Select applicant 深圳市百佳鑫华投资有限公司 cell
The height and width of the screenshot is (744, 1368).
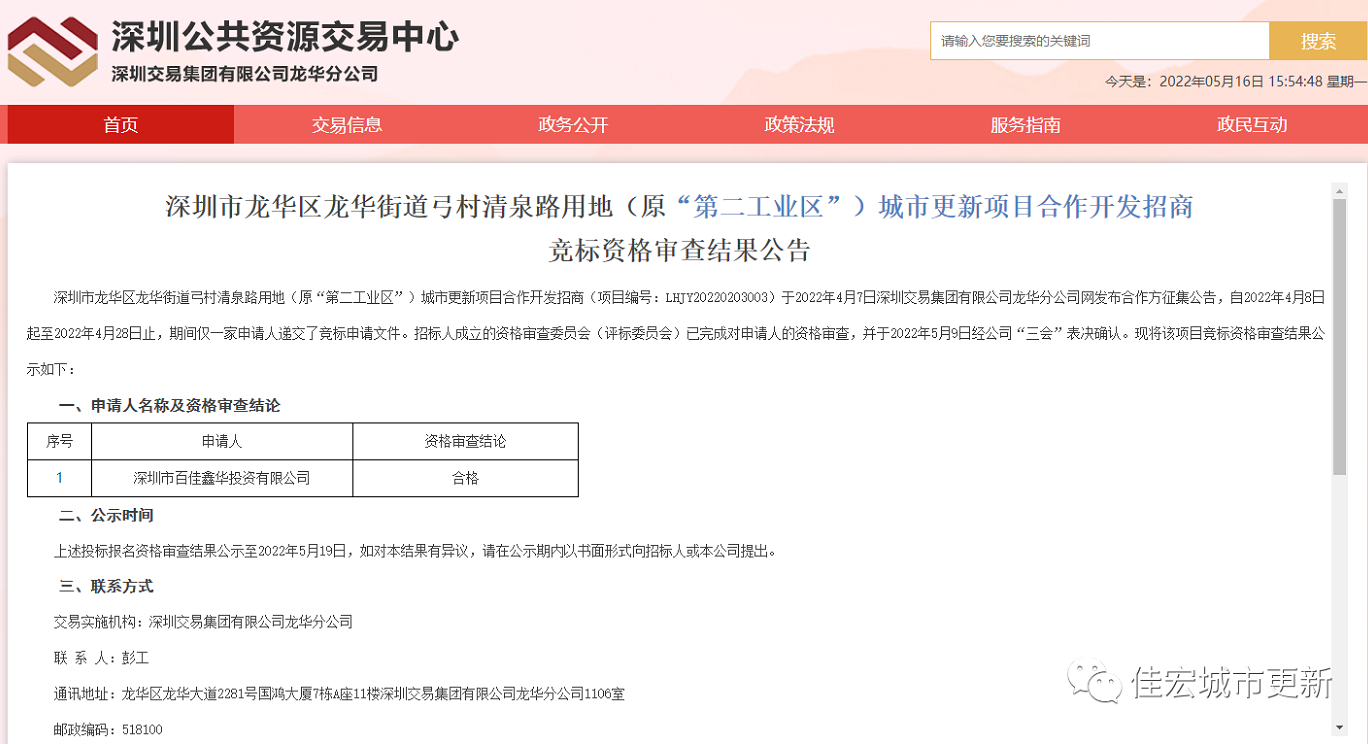222,478
